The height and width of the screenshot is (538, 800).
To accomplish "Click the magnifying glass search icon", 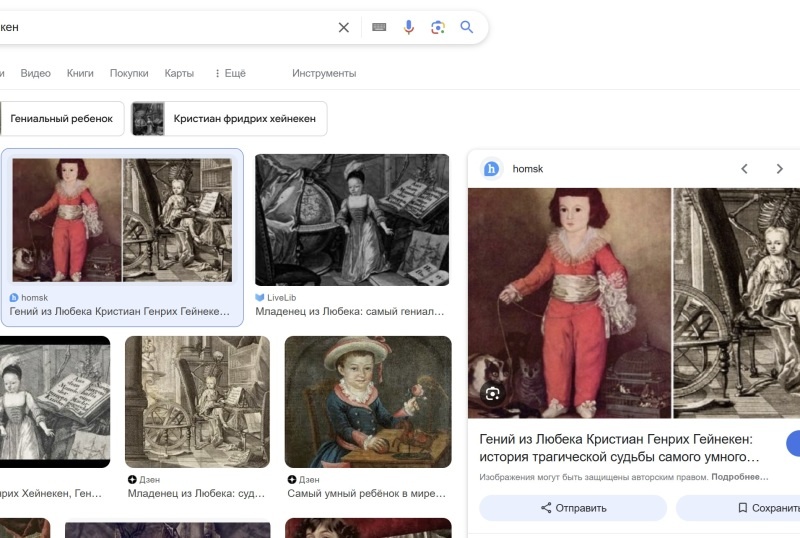I will pos(467,27).
